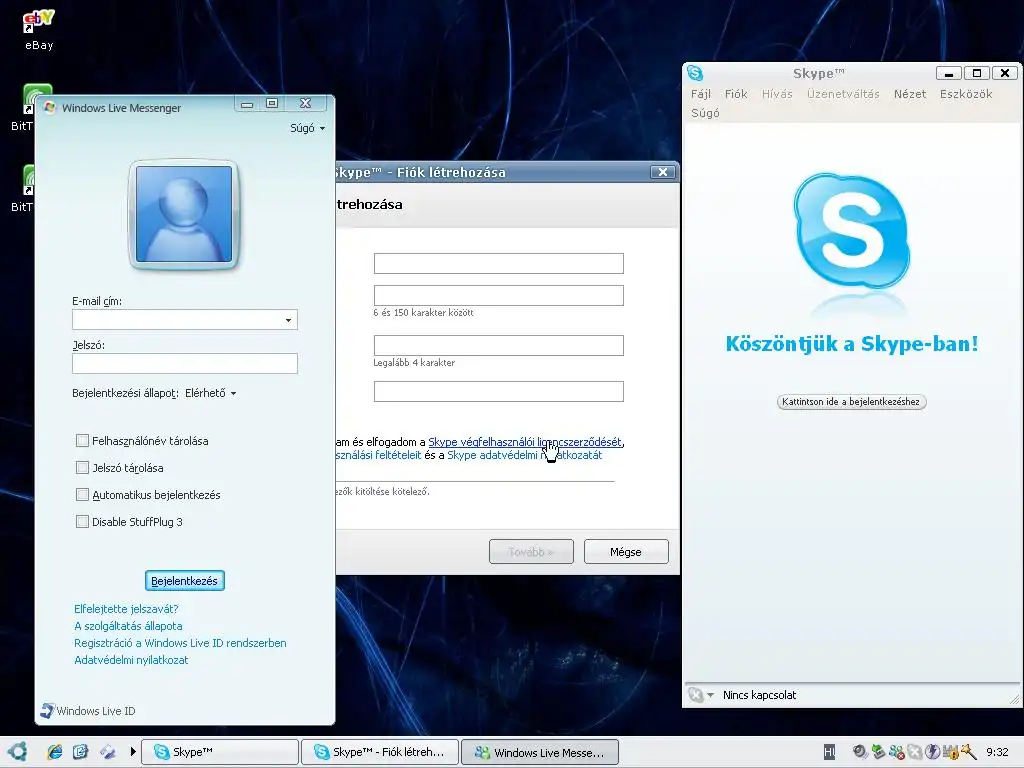1024x768 pixels.
Task: Click the Nincs kapcsolat status text
Action: pos(760,695)
